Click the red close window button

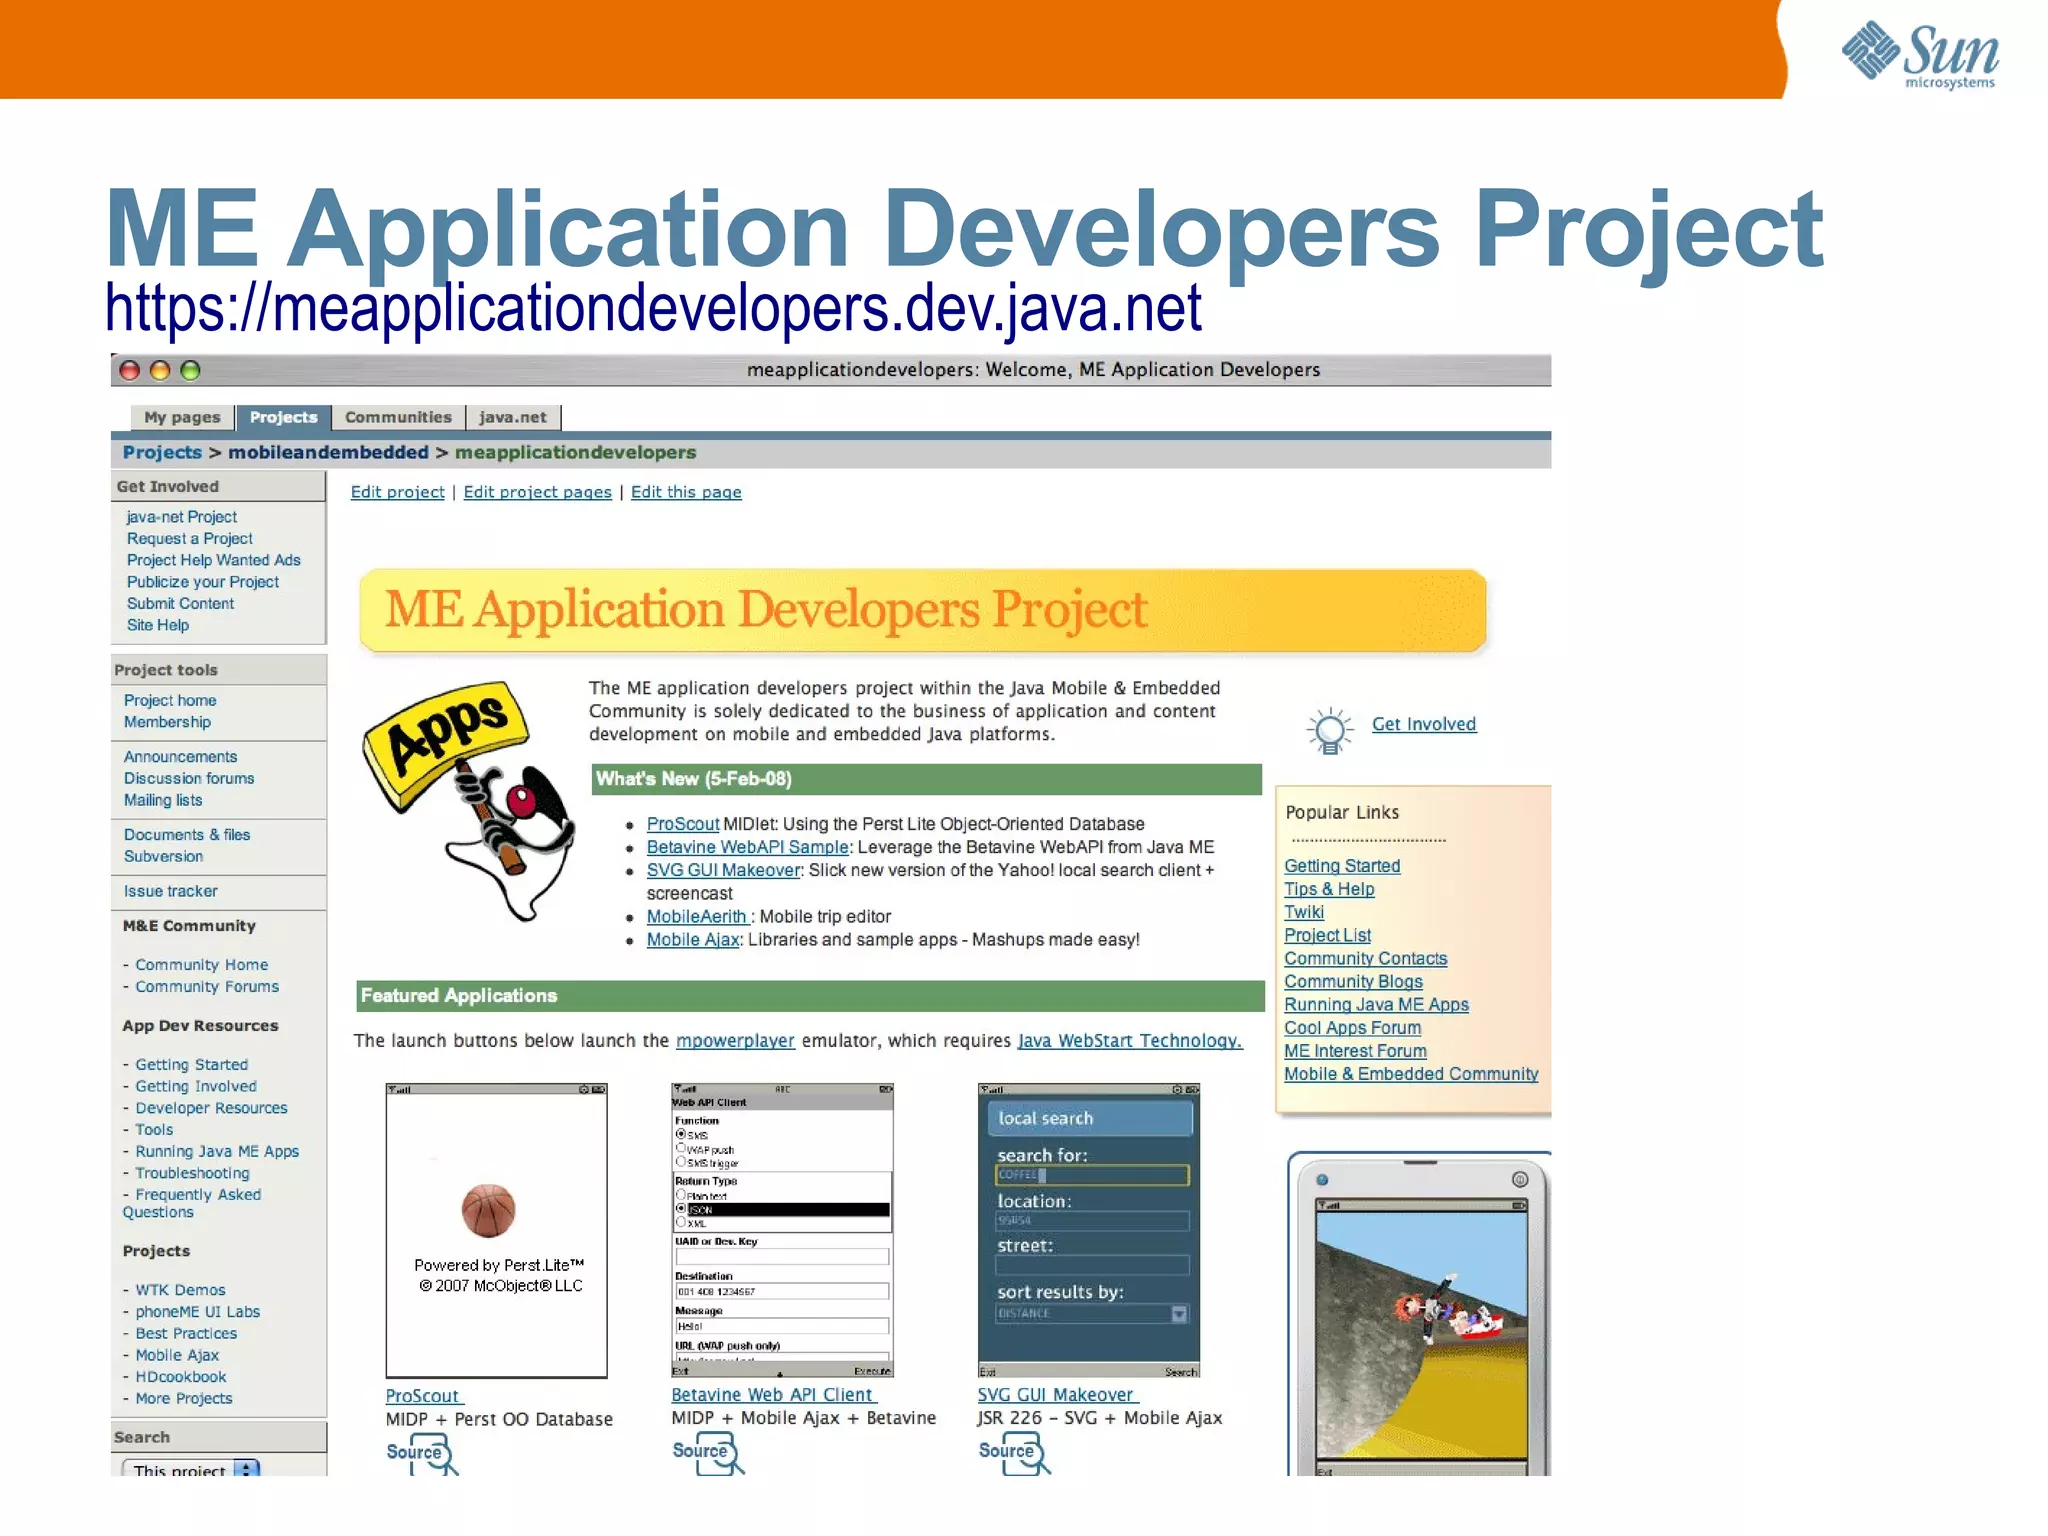pyautogui.click(x=129, y=370)
